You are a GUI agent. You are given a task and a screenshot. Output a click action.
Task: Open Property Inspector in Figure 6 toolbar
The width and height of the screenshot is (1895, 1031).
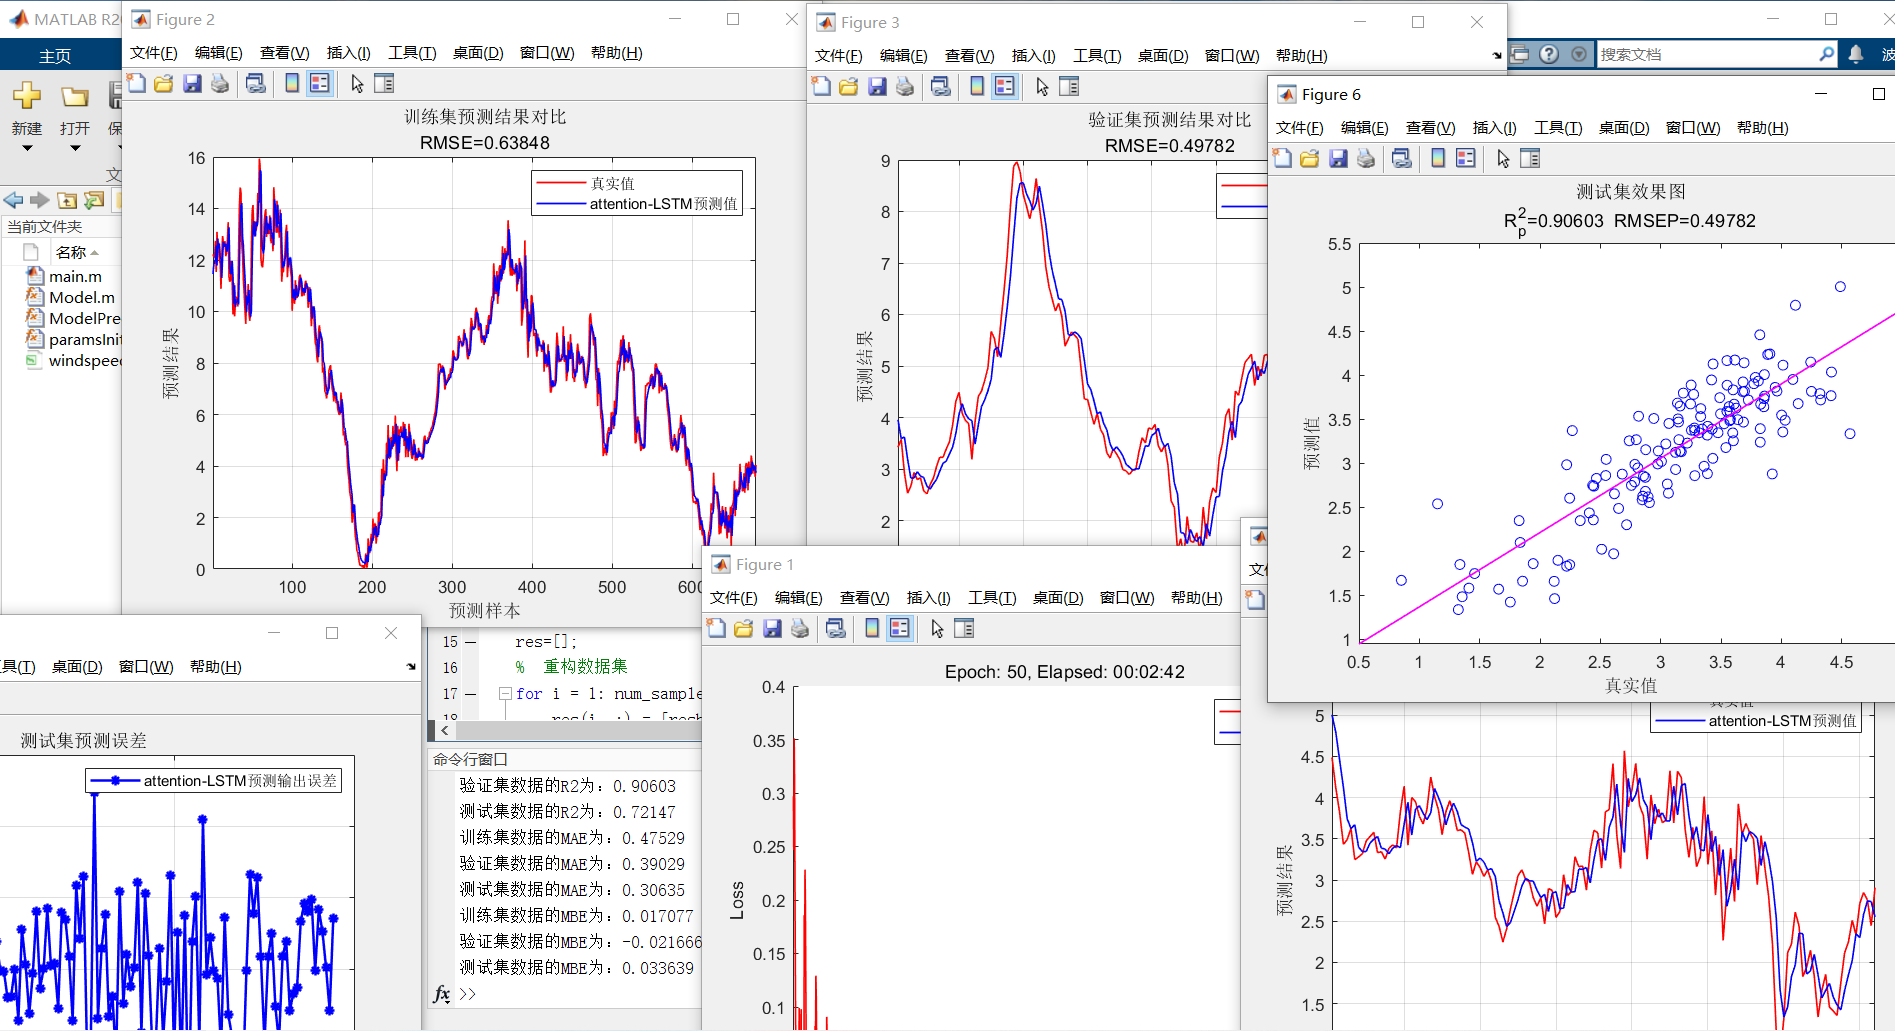[x=1530, y=159]
